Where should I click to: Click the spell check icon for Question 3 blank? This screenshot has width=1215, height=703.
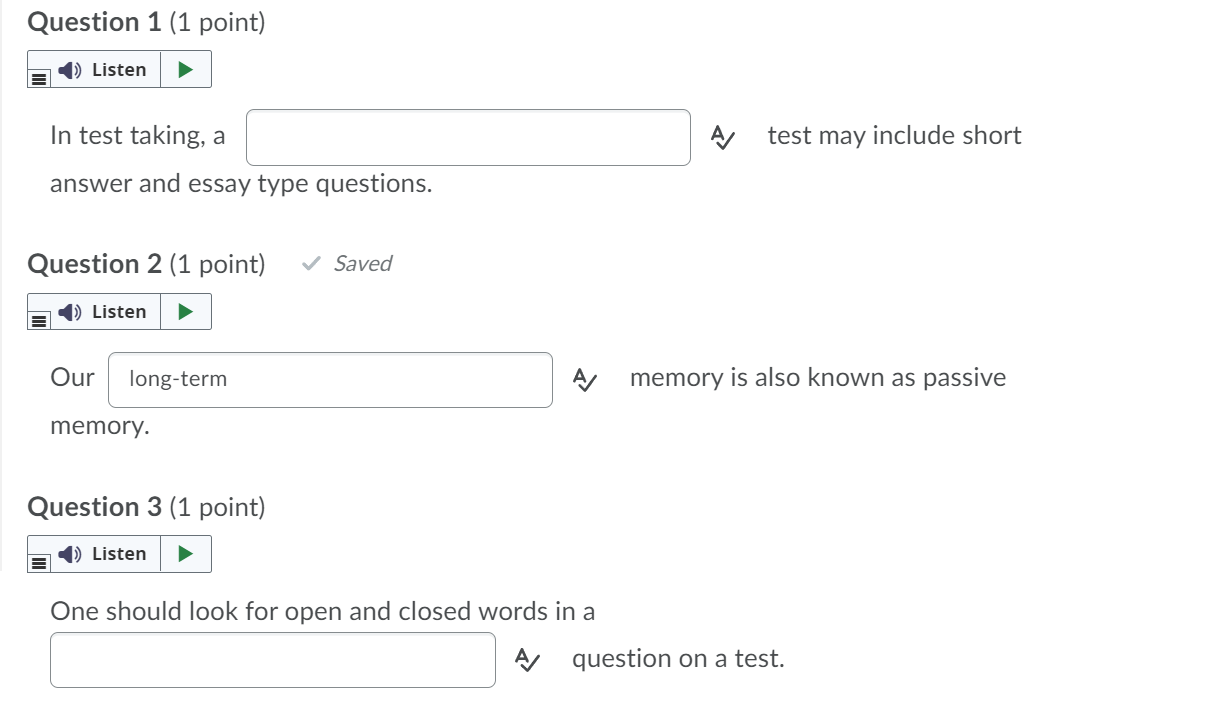point(525,659)
